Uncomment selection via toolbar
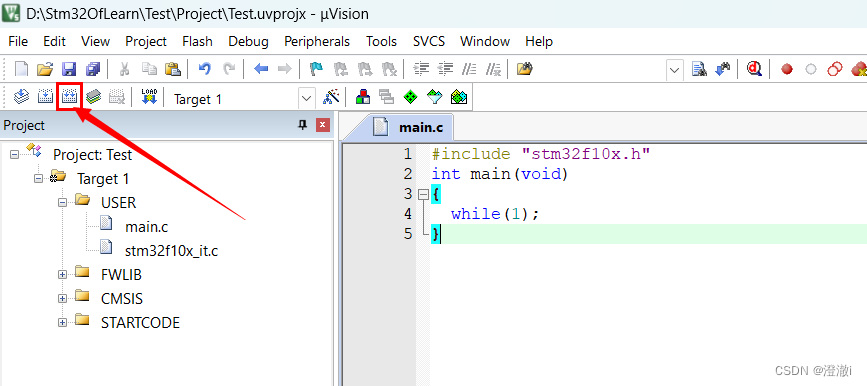 pyautogui.click(x=493, y=69)
